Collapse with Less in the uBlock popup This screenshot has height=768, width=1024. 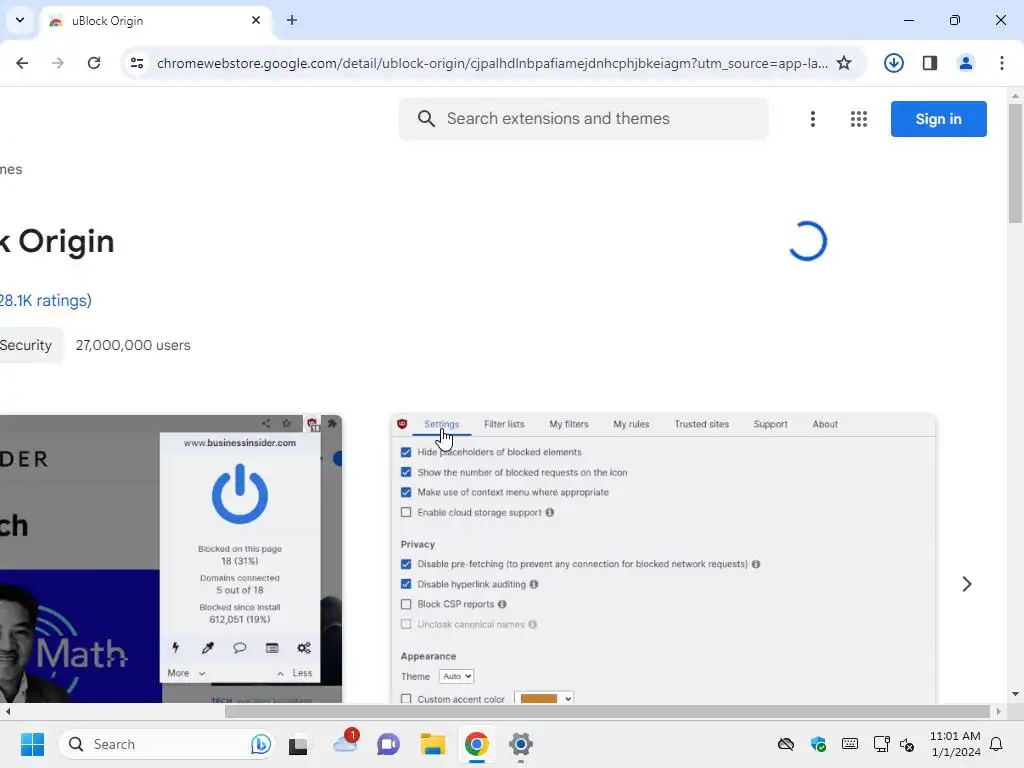click(295, 673)
